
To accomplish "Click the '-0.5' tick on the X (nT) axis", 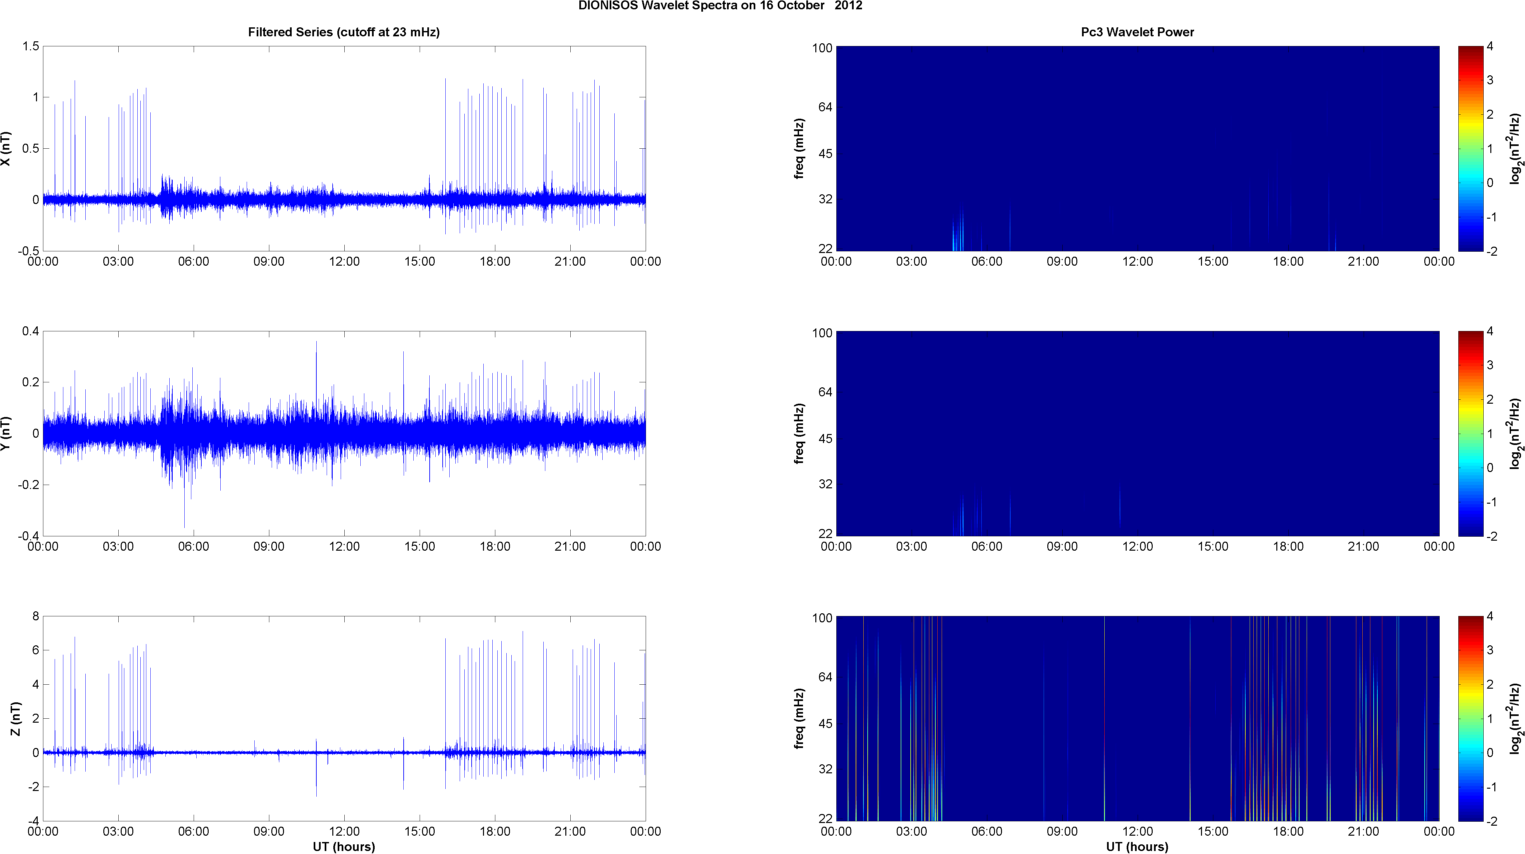I will (x=28, y=252).
